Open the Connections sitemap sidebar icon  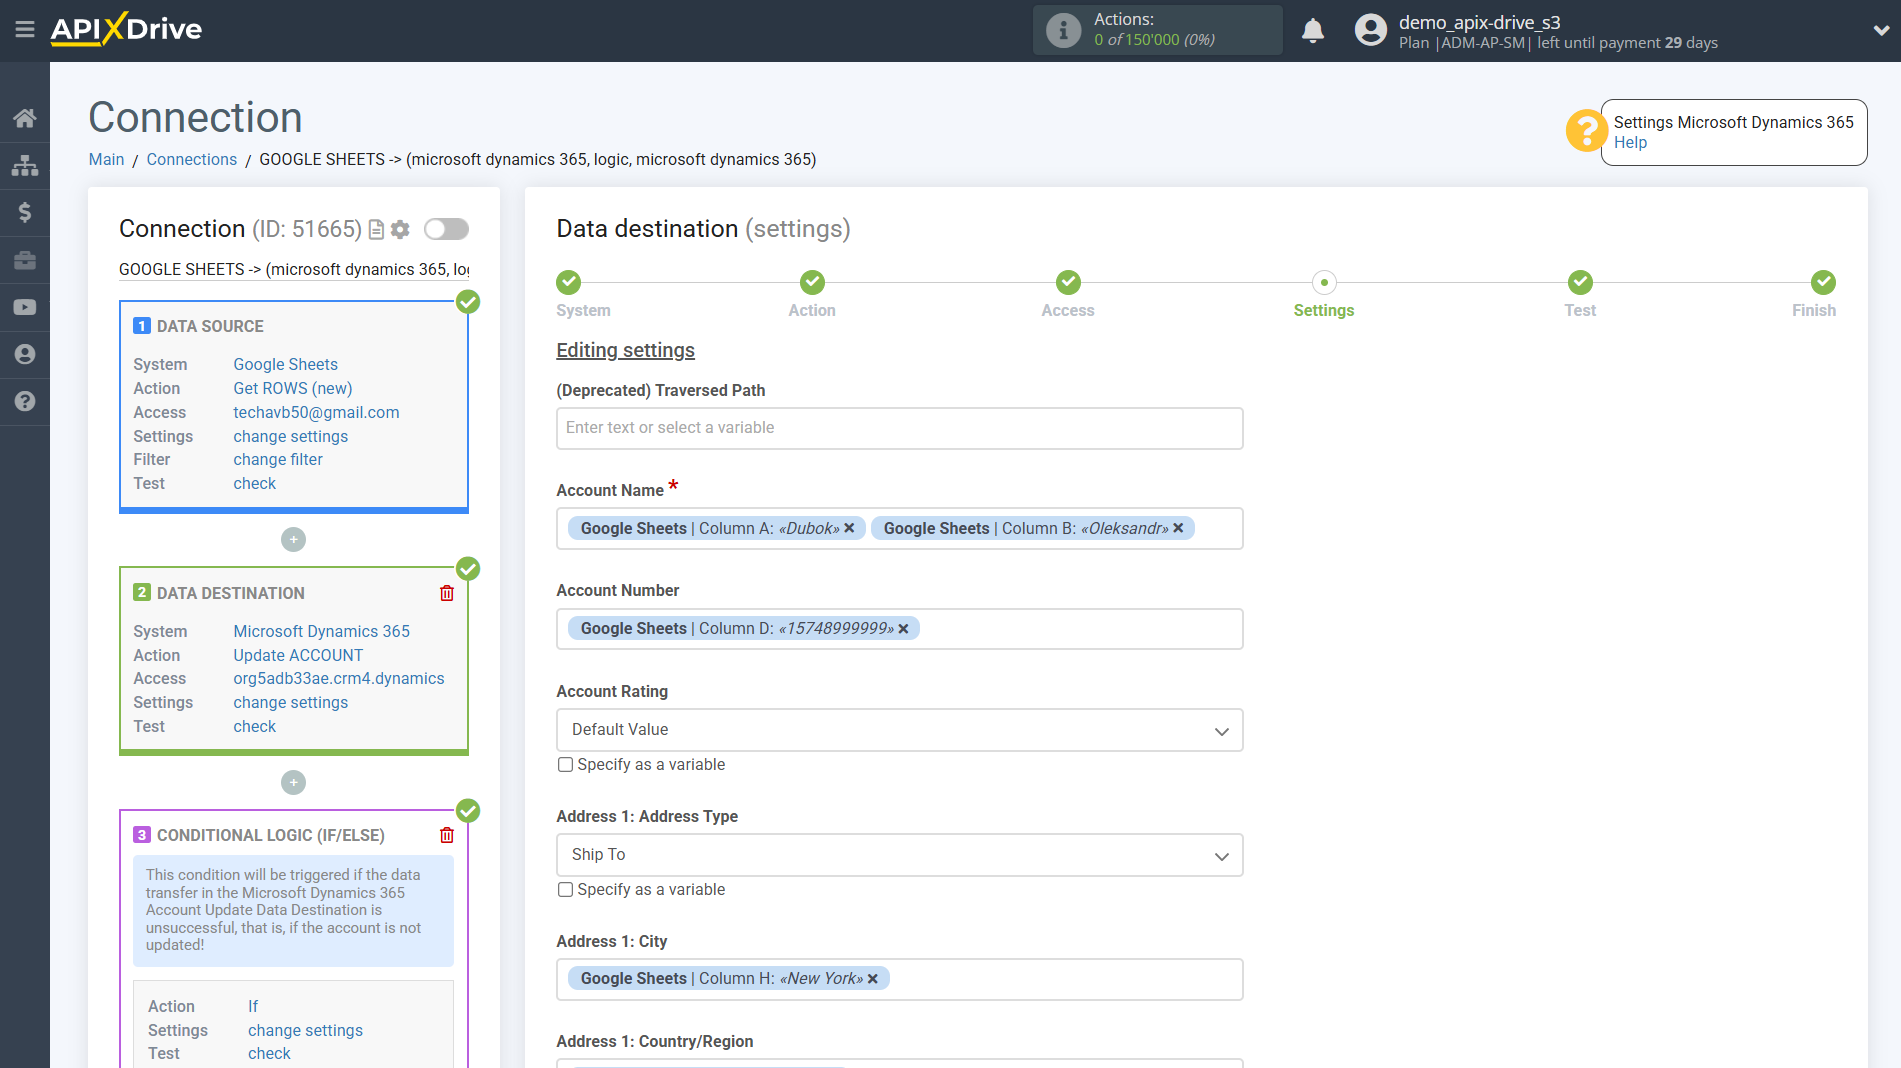(25, 165)
